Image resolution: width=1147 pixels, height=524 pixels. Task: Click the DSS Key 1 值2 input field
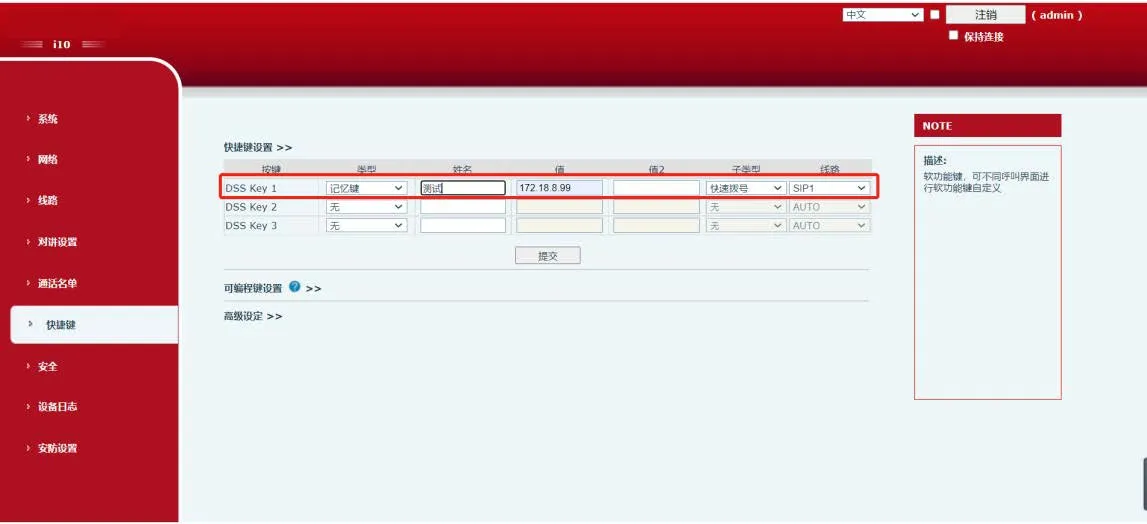pos(656,188)
